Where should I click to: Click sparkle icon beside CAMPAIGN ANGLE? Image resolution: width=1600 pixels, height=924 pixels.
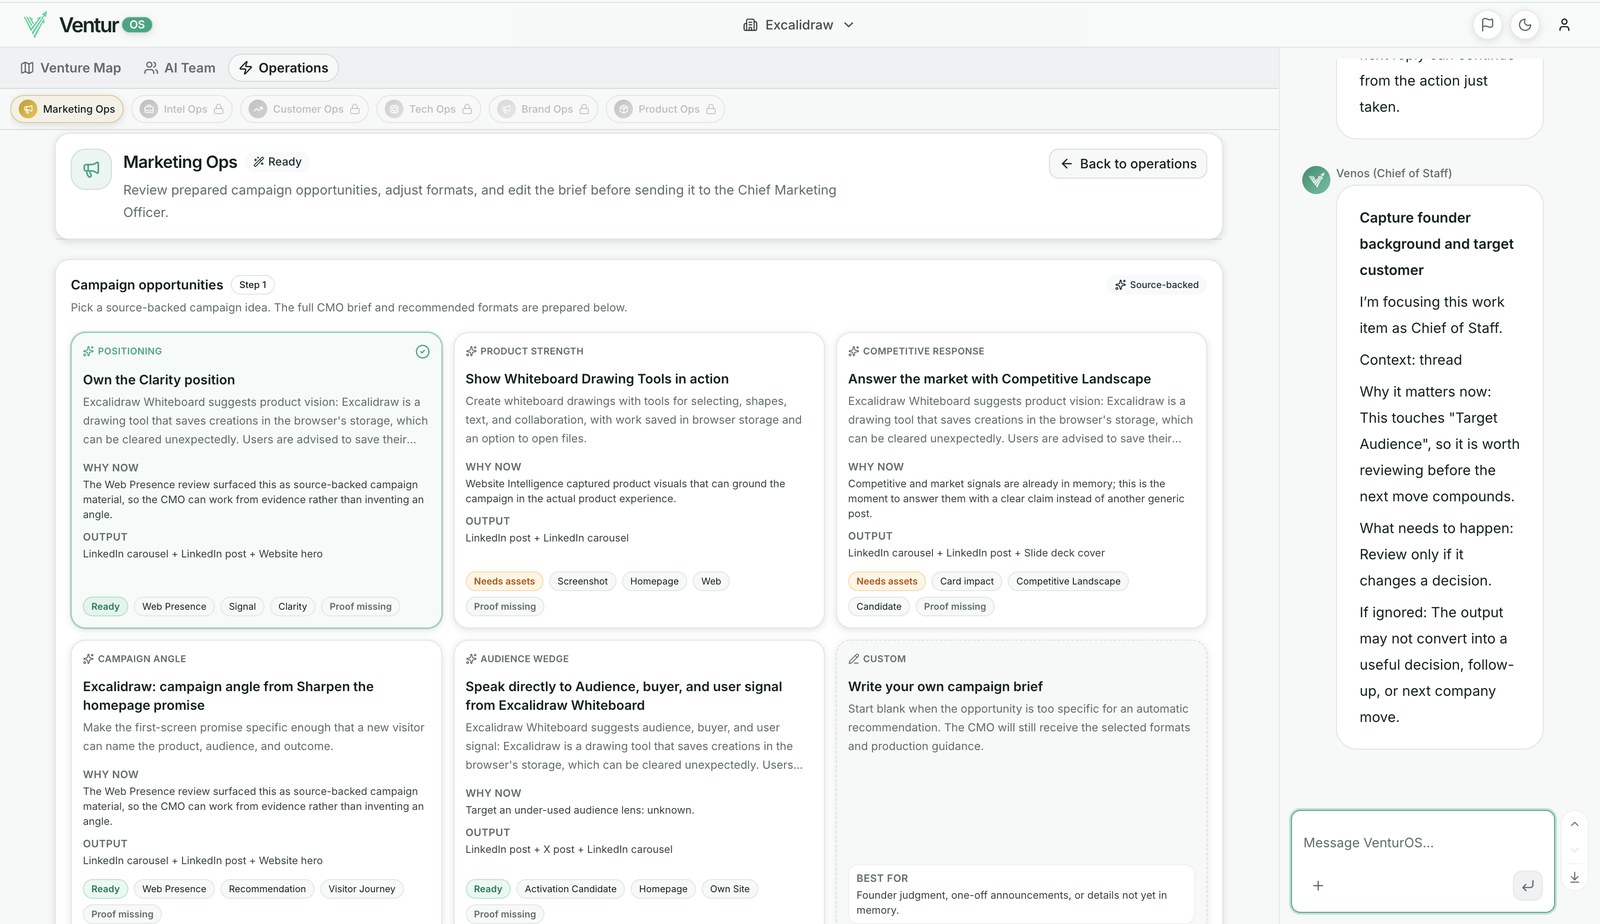click(89, 659)
